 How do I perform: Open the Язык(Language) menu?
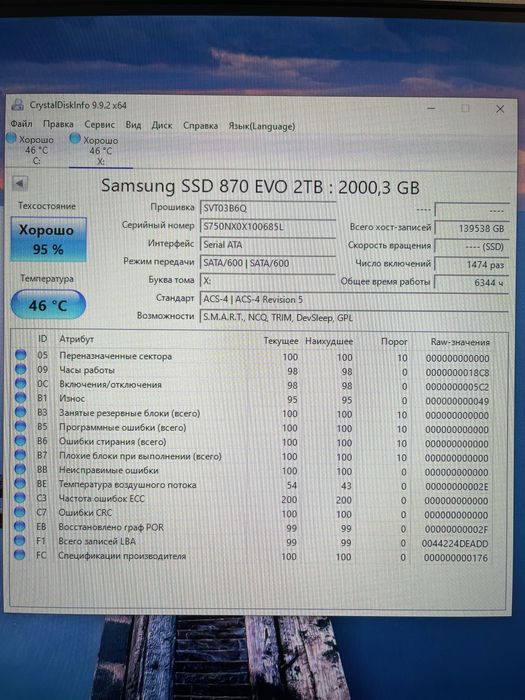point(262,126)
